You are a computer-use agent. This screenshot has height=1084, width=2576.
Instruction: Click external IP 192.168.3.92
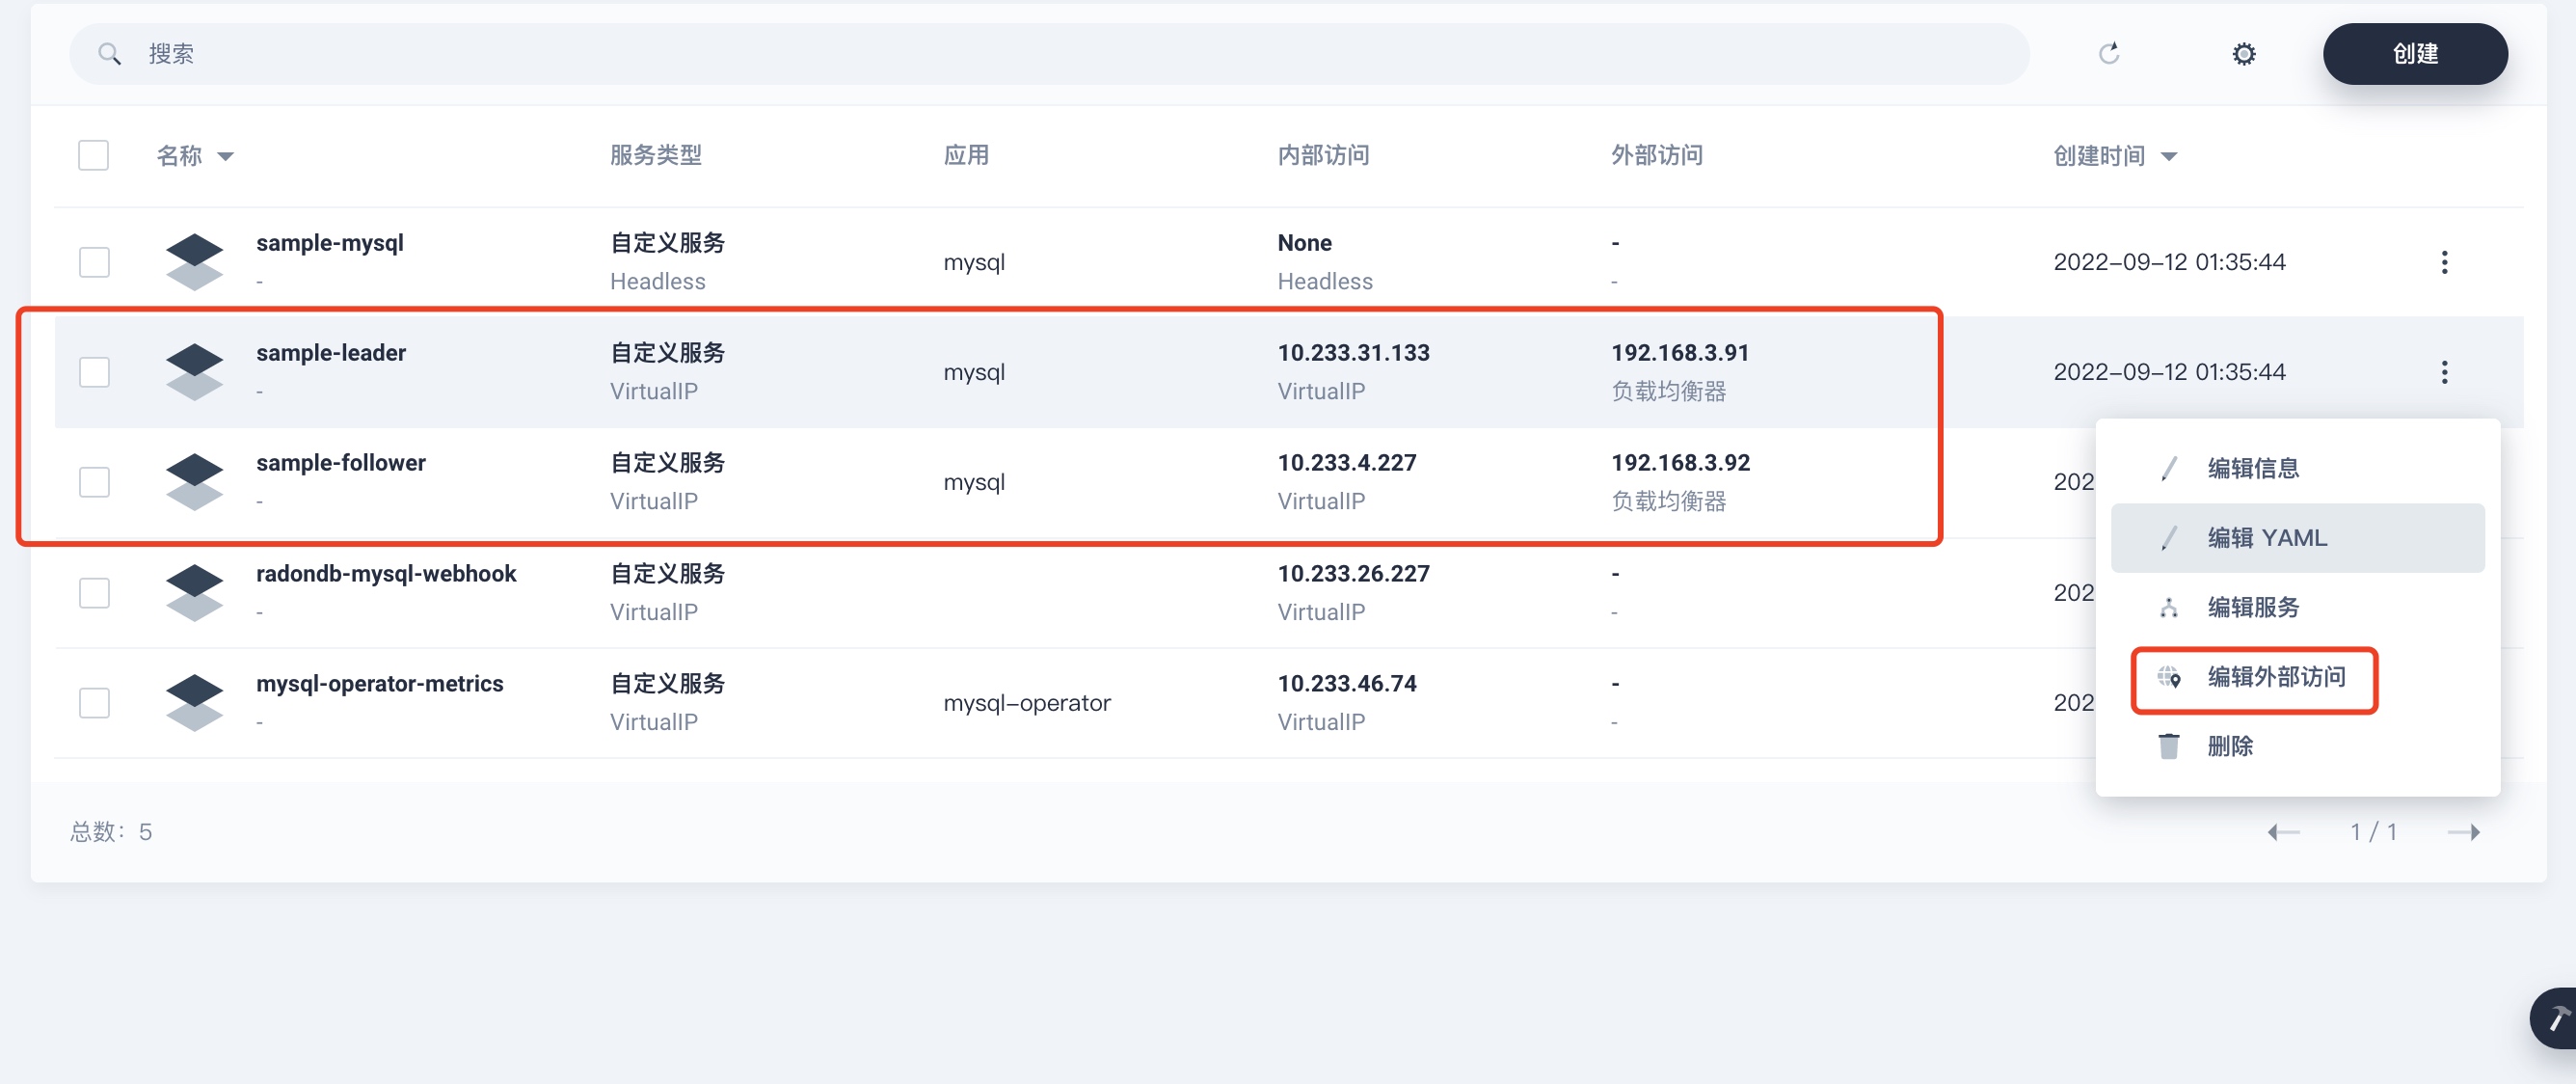1681,463
